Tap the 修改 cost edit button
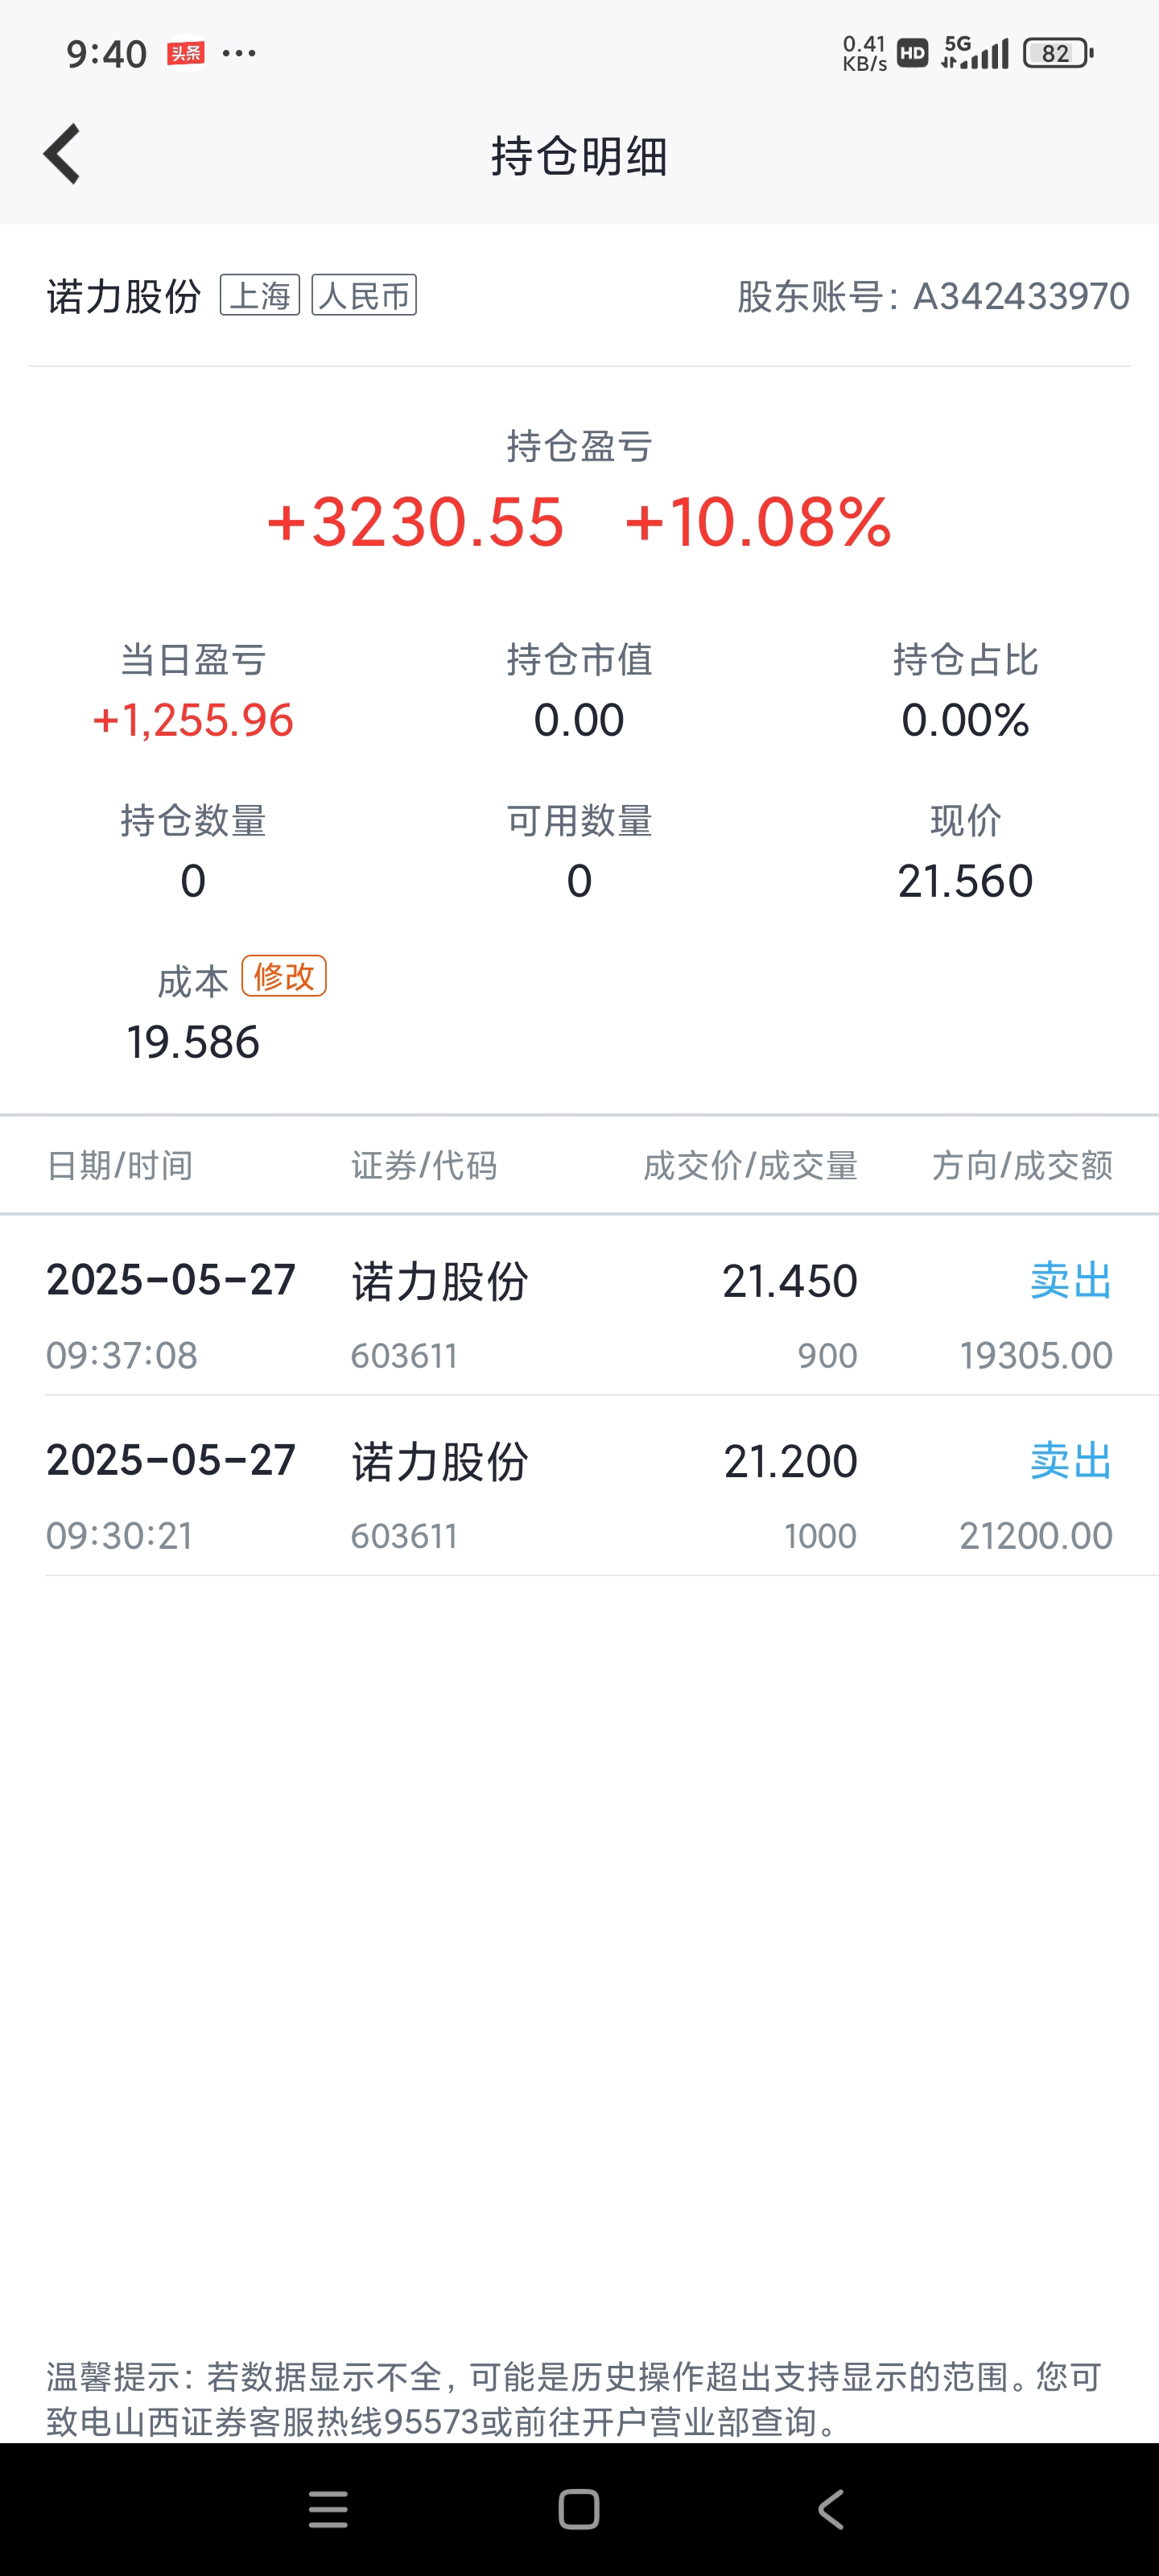Viewport: 1159px width, 2576px height. 284,976
